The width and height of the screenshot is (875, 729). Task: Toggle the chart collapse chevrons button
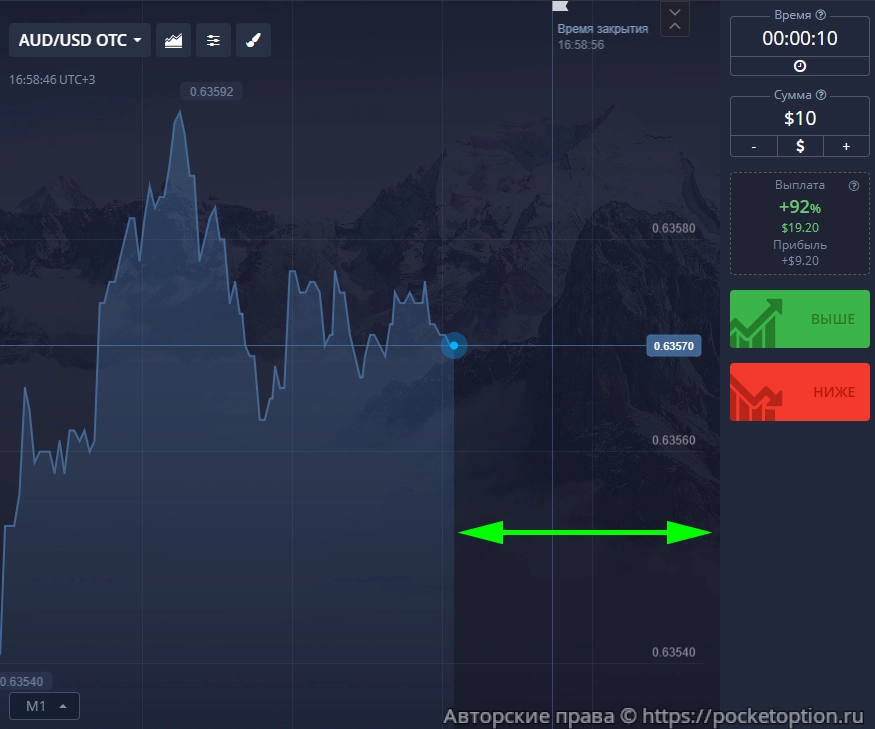tap(676, 19)
